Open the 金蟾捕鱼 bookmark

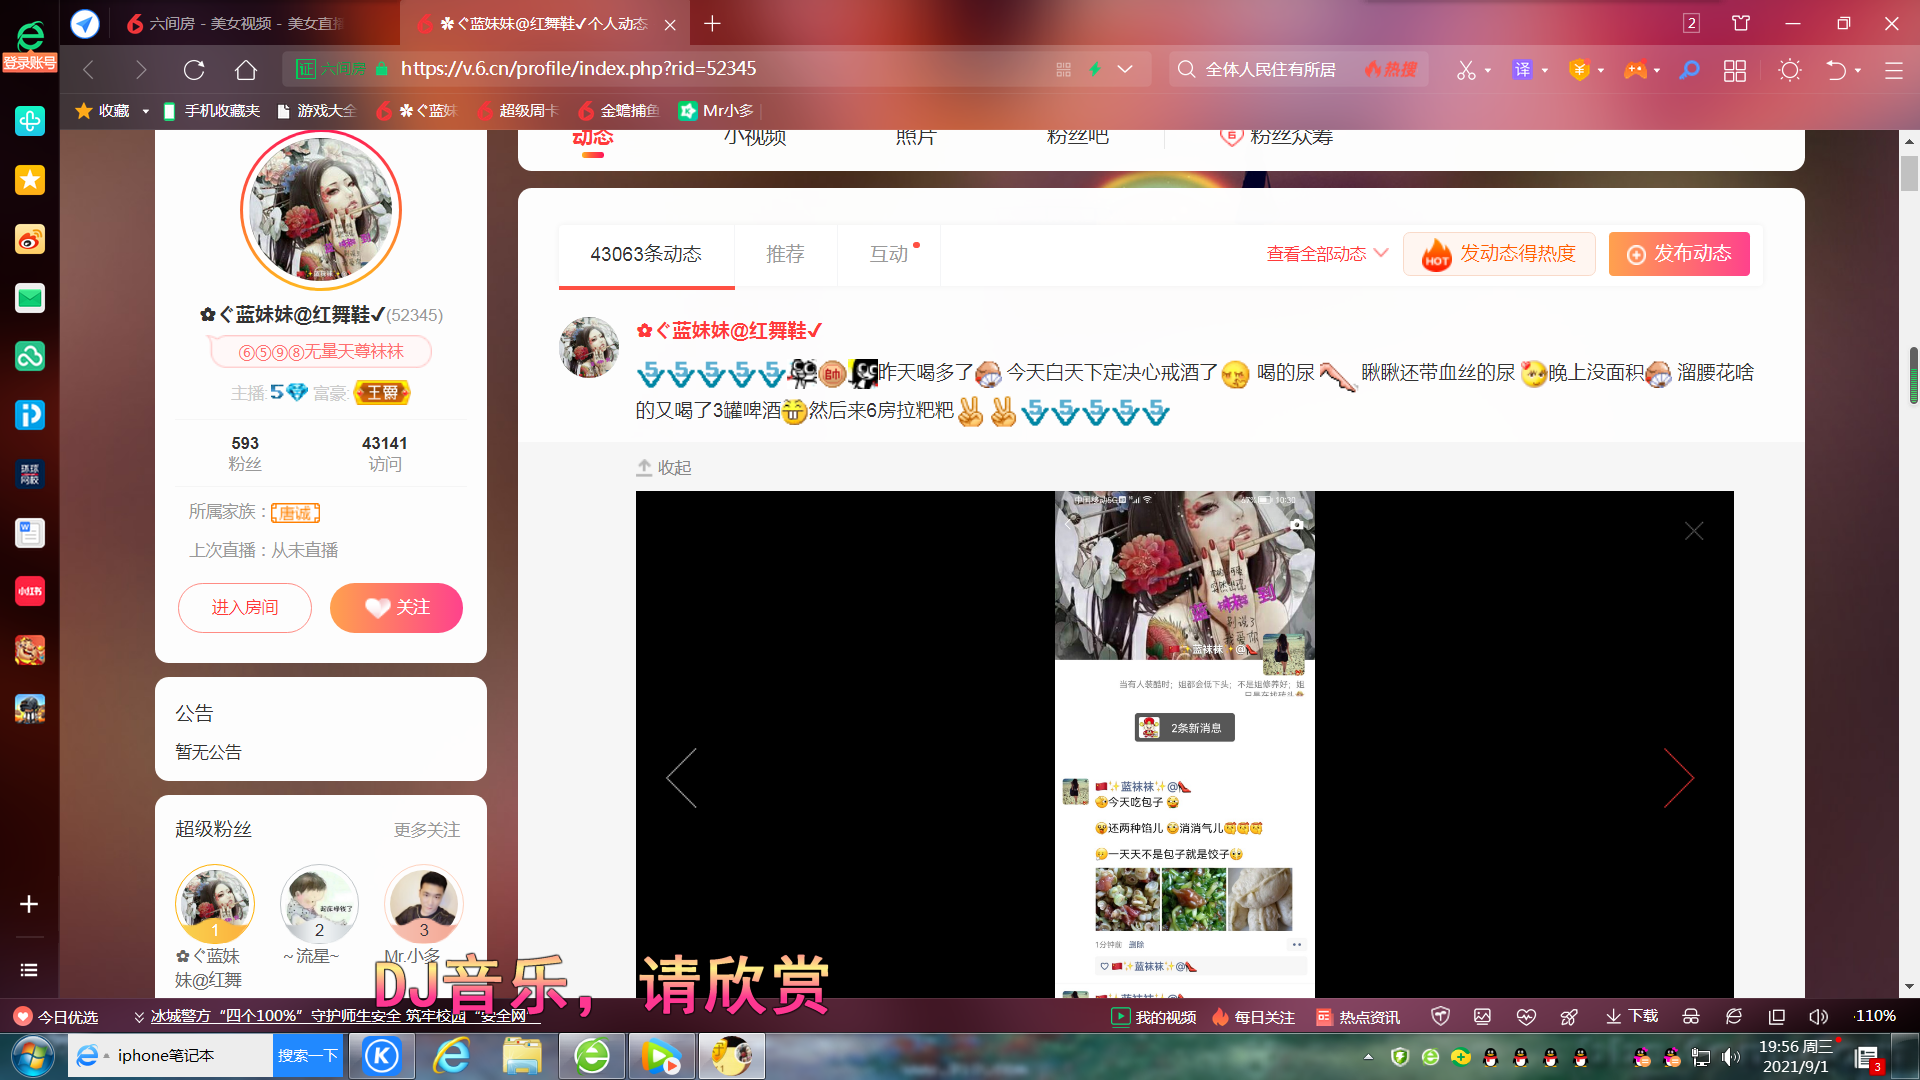(x=618, y=111)
